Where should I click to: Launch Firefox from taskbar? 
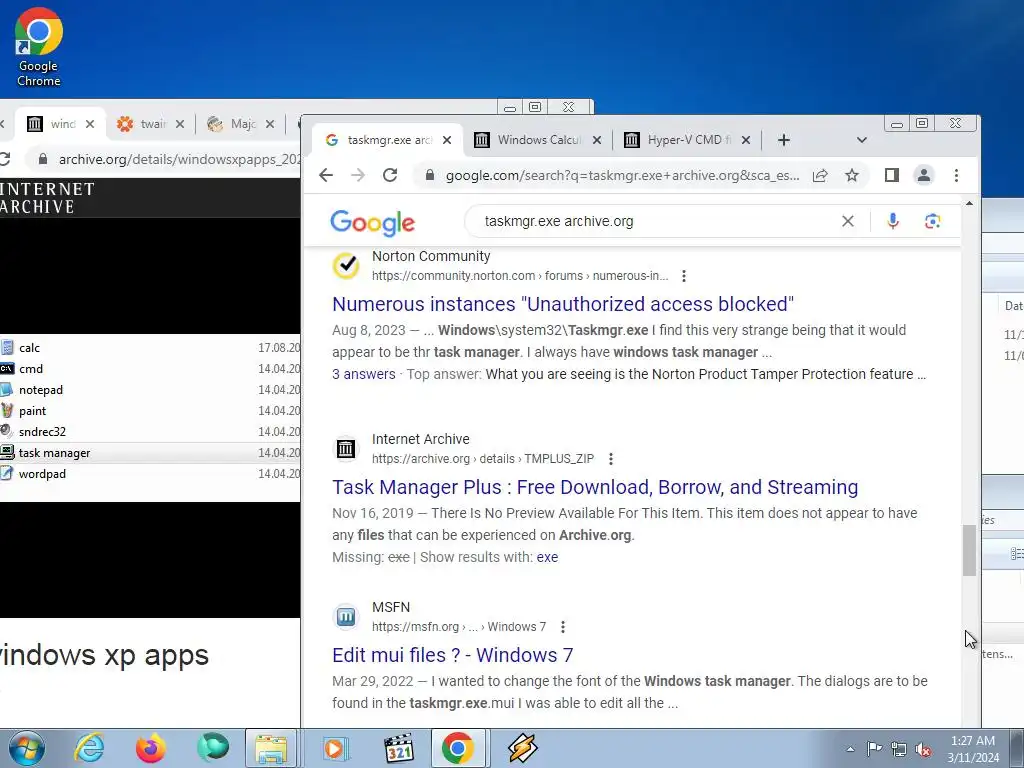click(x=151, y=748)
